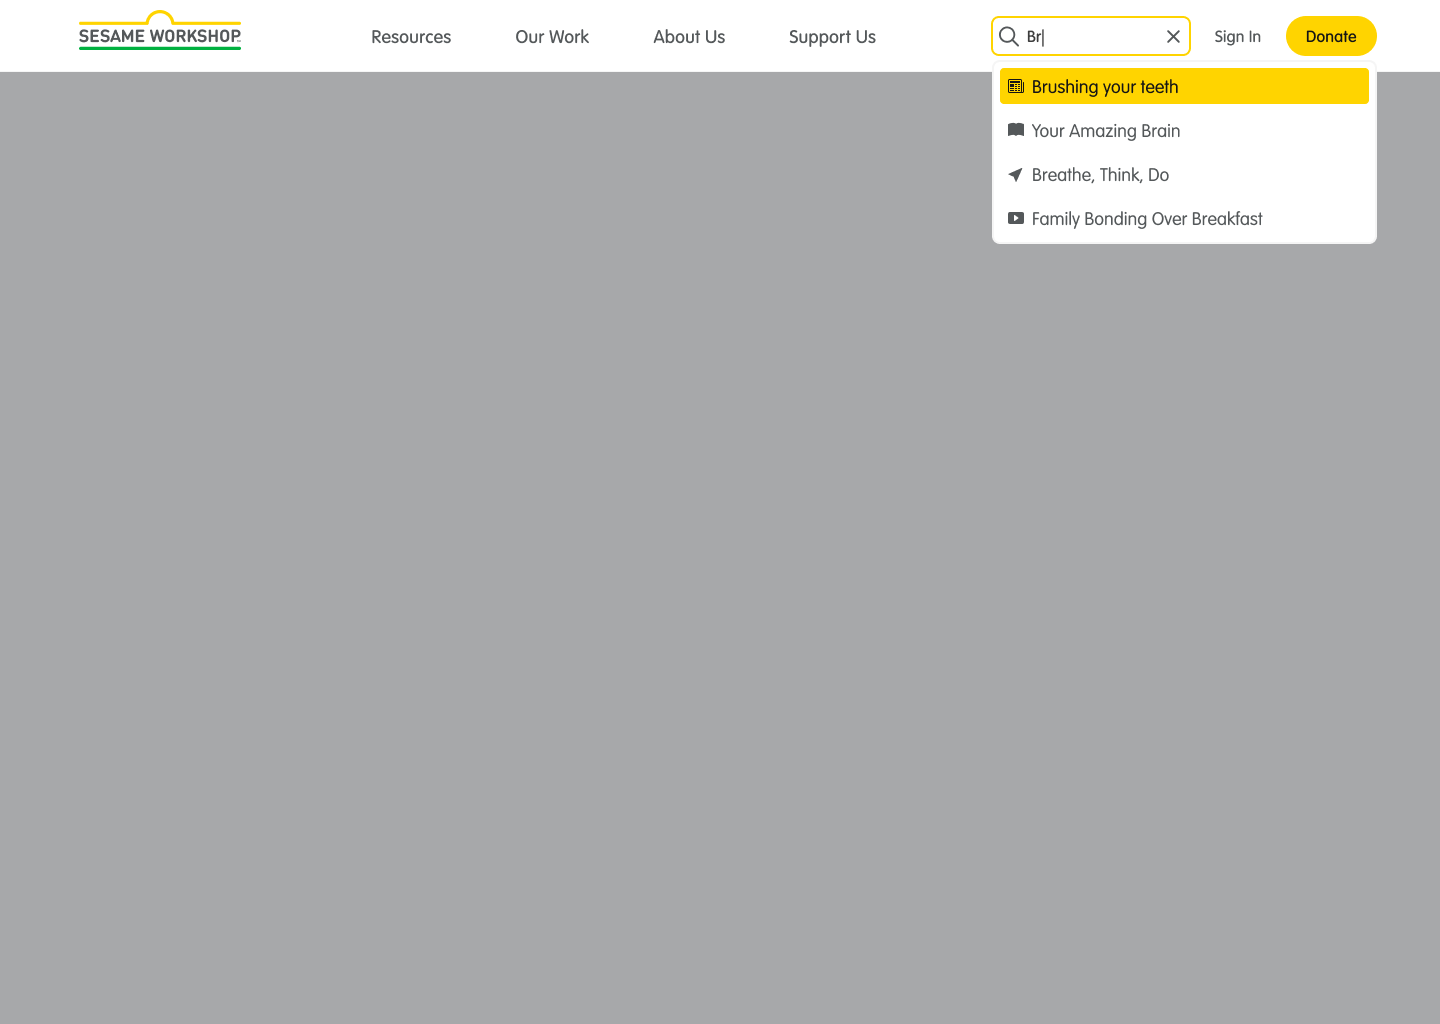Click inside the search input field
1440x1024 pixels.
tap(1090, 36)
